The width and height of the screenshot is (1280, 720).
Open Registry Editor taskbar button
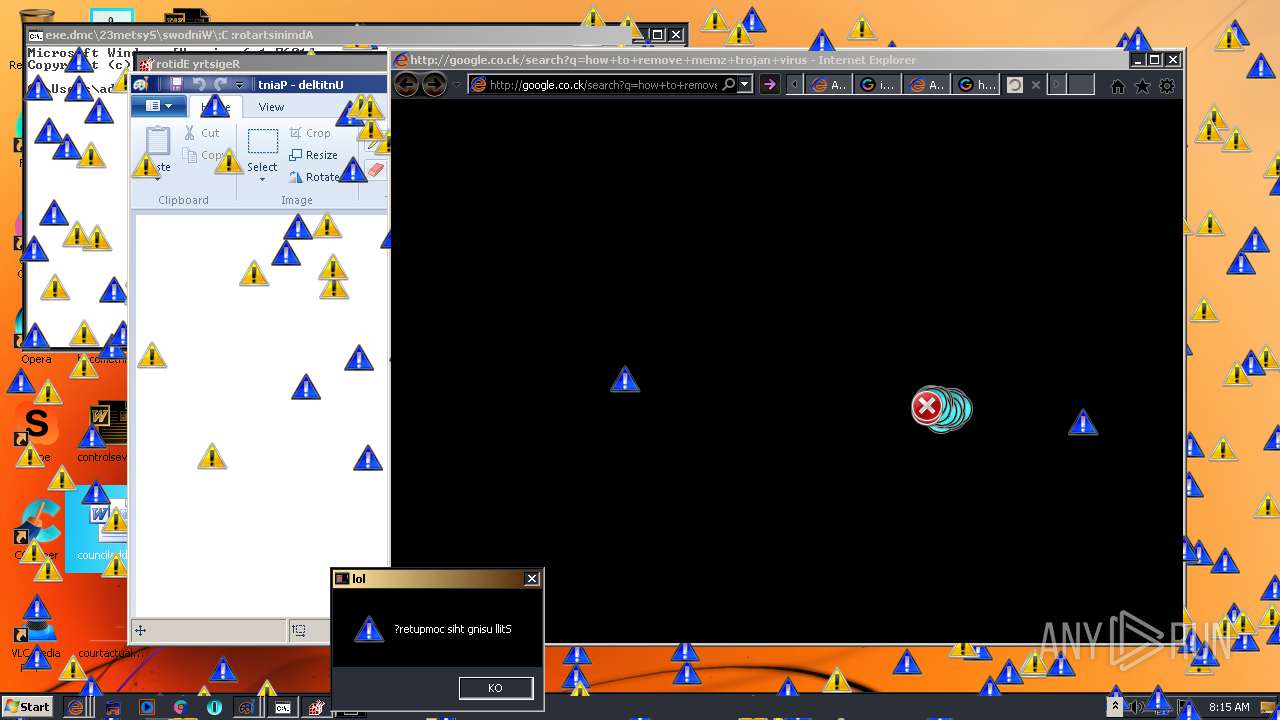(x=316, y=707)
